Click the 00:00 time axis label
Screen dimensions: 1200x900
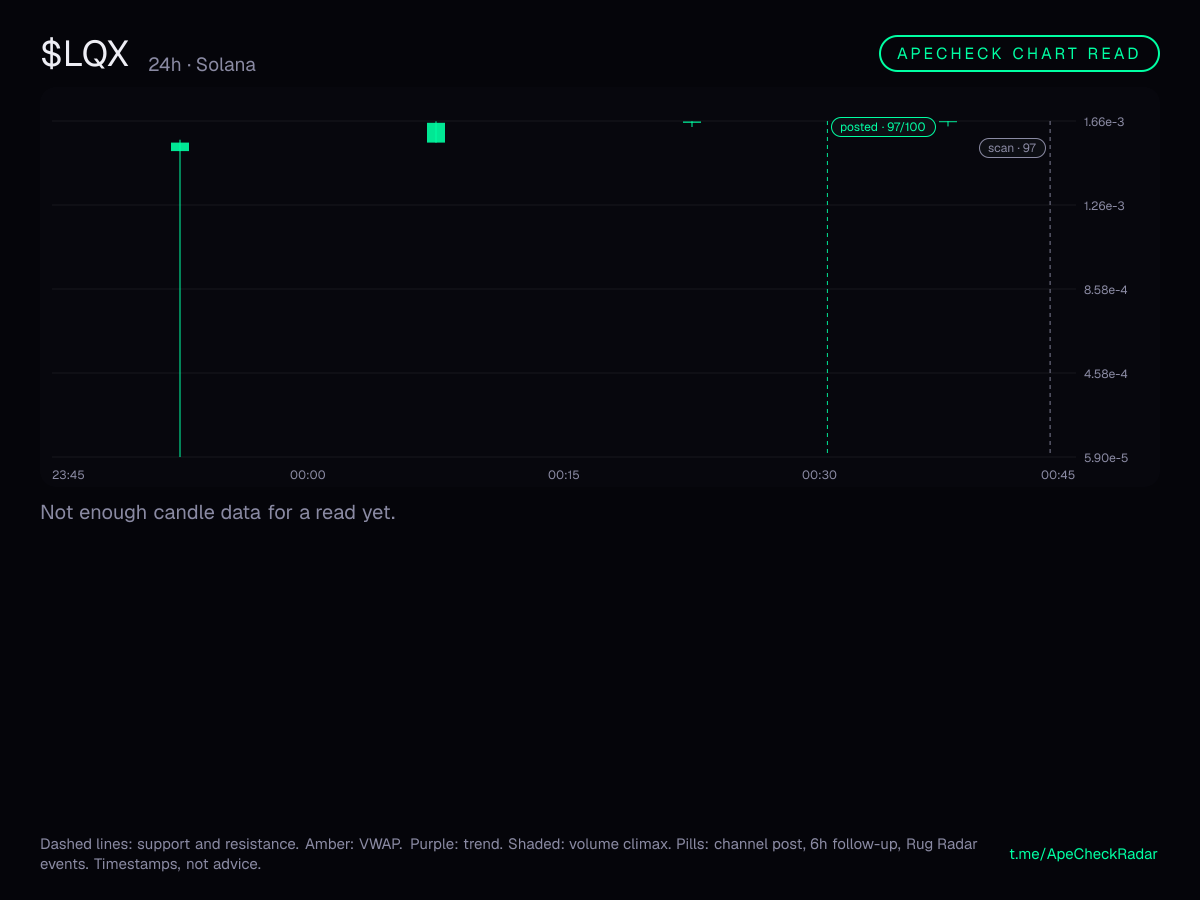pyautogui.click(x=308, y=475)
